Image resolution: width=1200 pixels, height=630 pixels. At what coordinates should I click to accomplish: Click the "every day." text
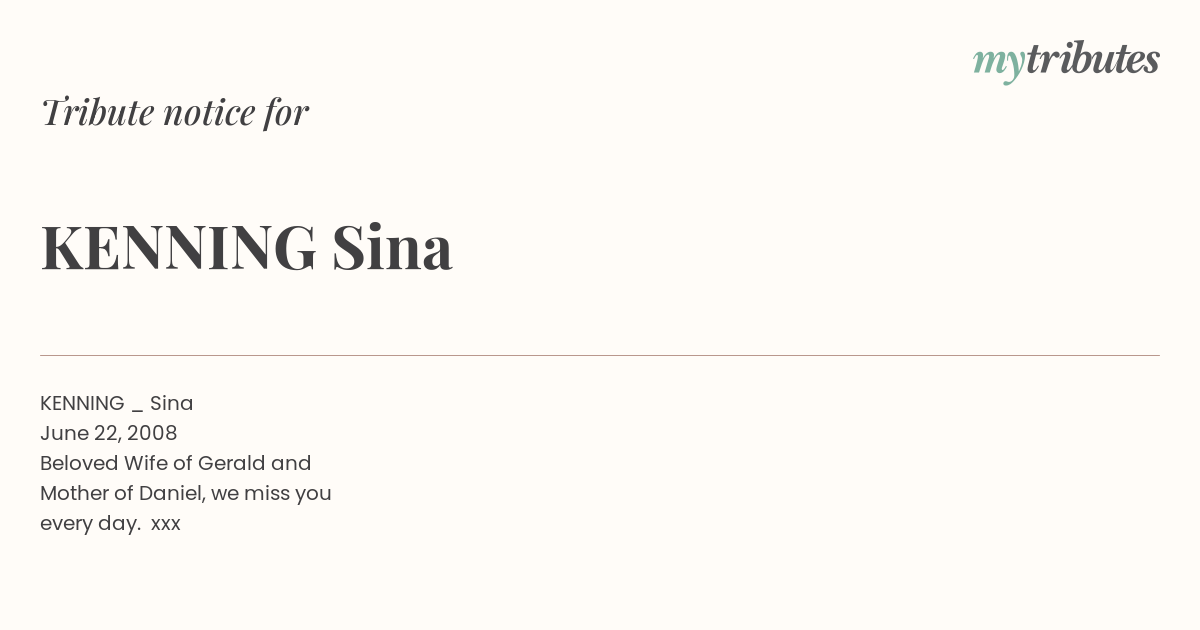pos(90,524)
